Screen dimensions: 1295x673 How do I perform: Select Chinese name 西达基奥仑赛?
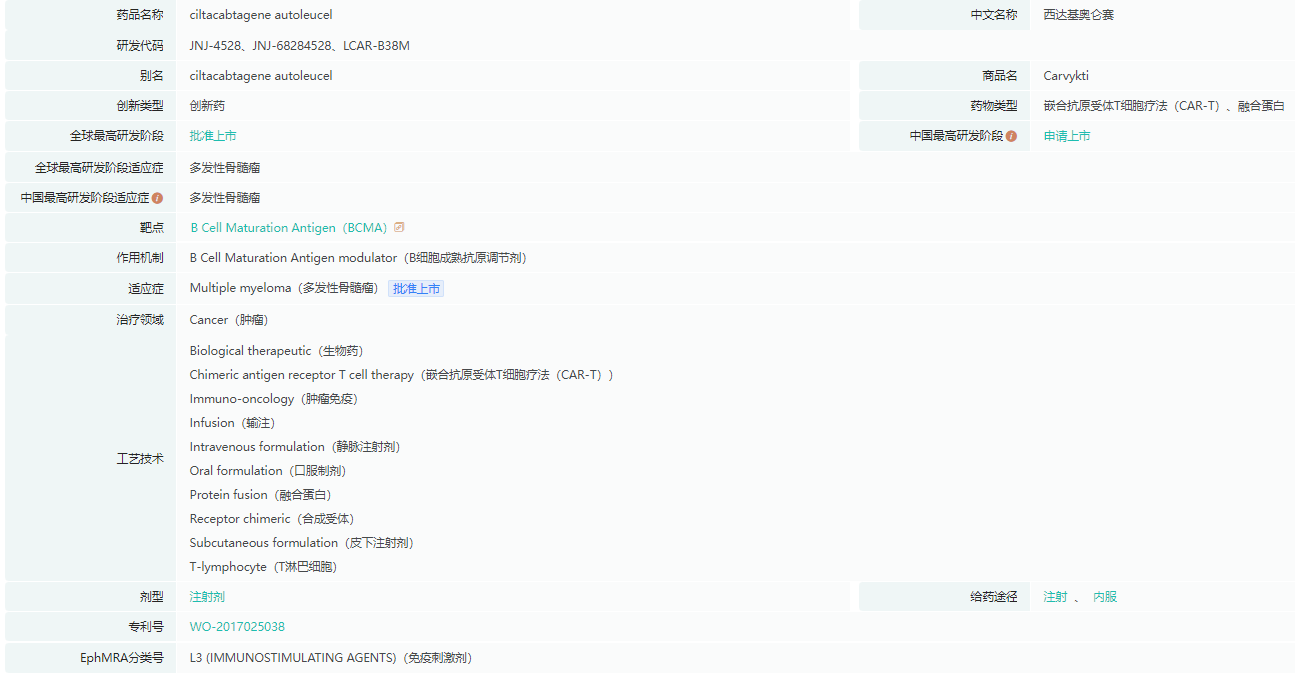(1078, 15)
